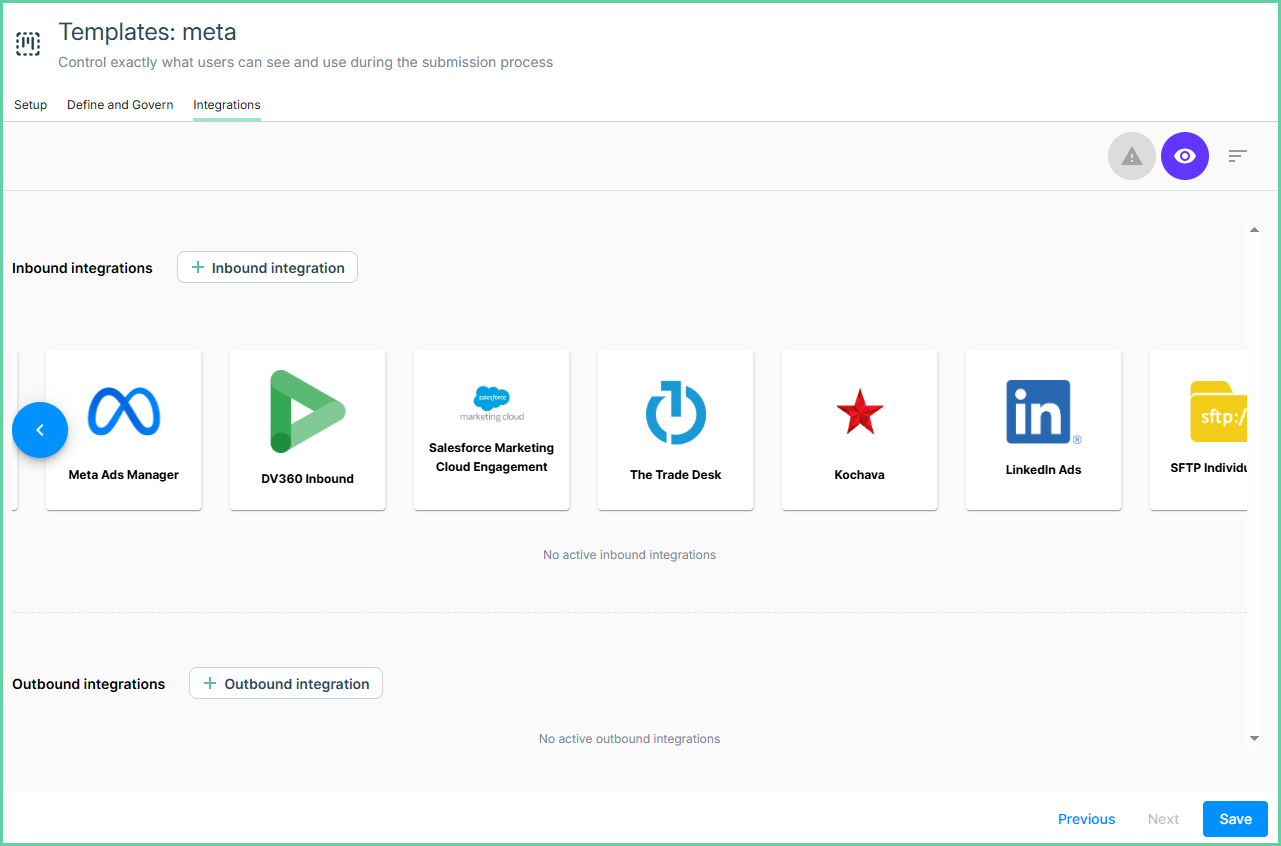
Task: Click the scrollbar down arrow
Action: tap(1254, 738)
